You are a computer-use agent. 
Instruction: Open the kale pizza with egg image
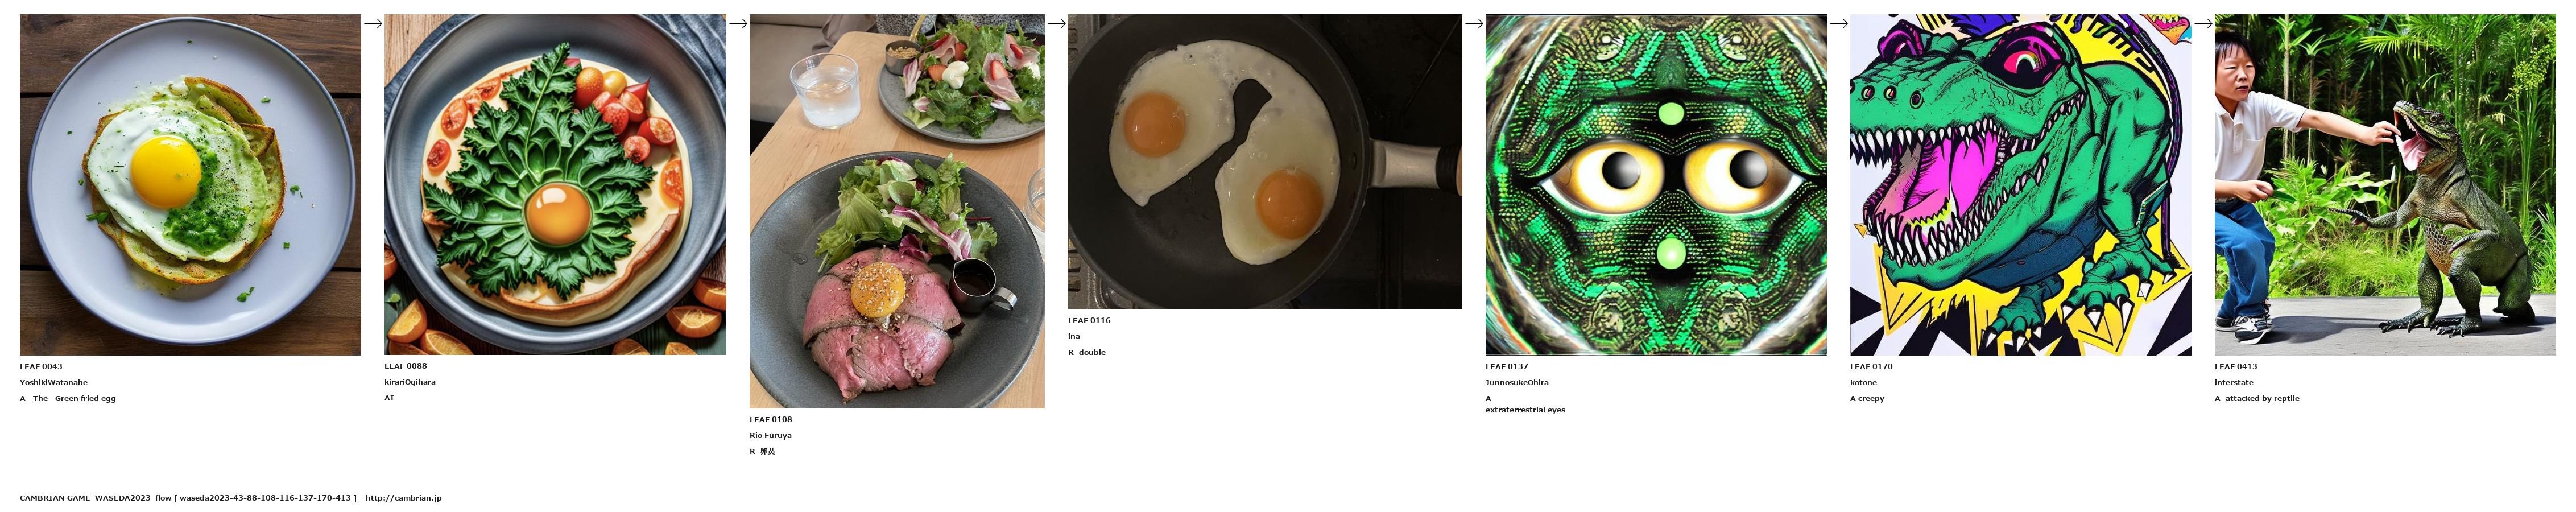click(x=555, y=185)
